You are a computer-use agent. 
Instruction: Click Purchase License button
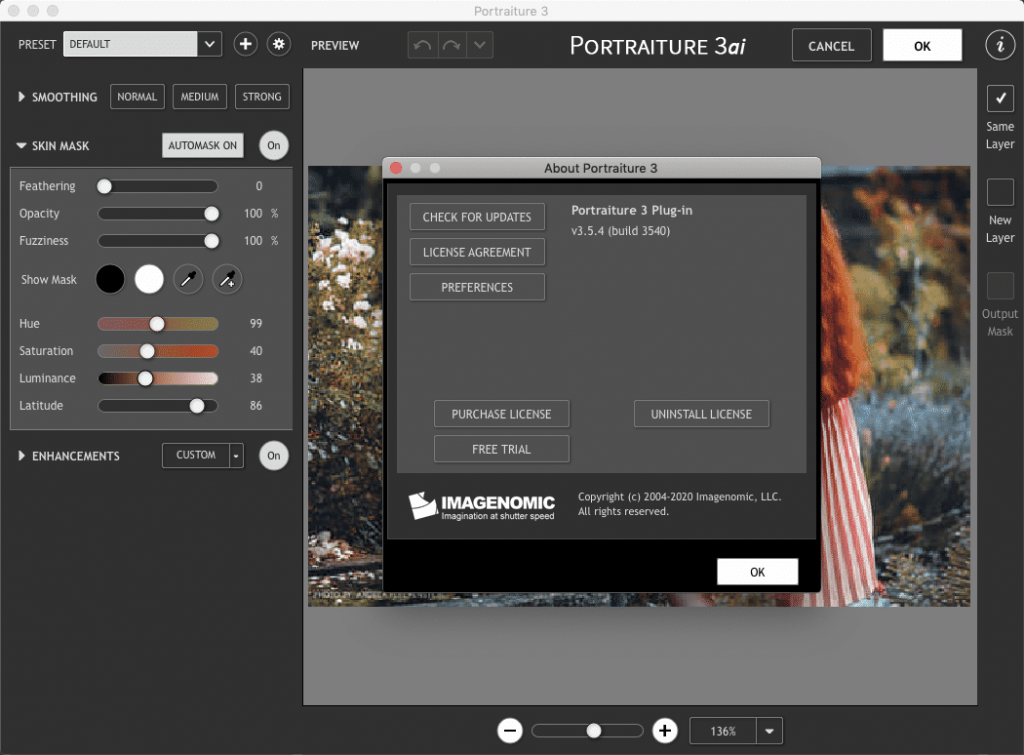pyautogui.click(x=502, y=414)
